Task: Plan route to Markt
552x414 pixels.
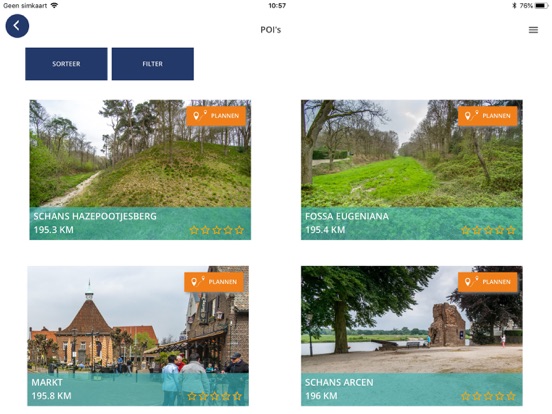Action: click(x=214, y=282)
